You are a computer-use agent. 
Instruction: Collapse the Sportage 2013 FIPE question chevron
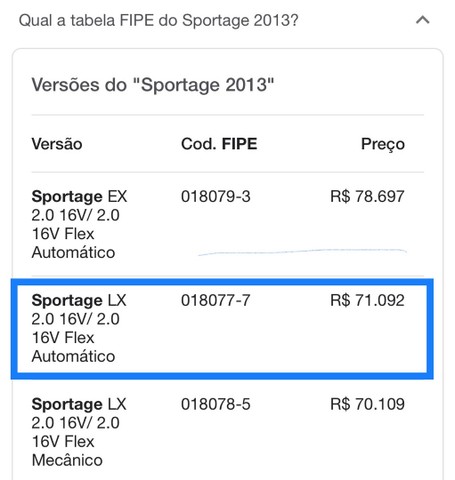coord(423,20)
